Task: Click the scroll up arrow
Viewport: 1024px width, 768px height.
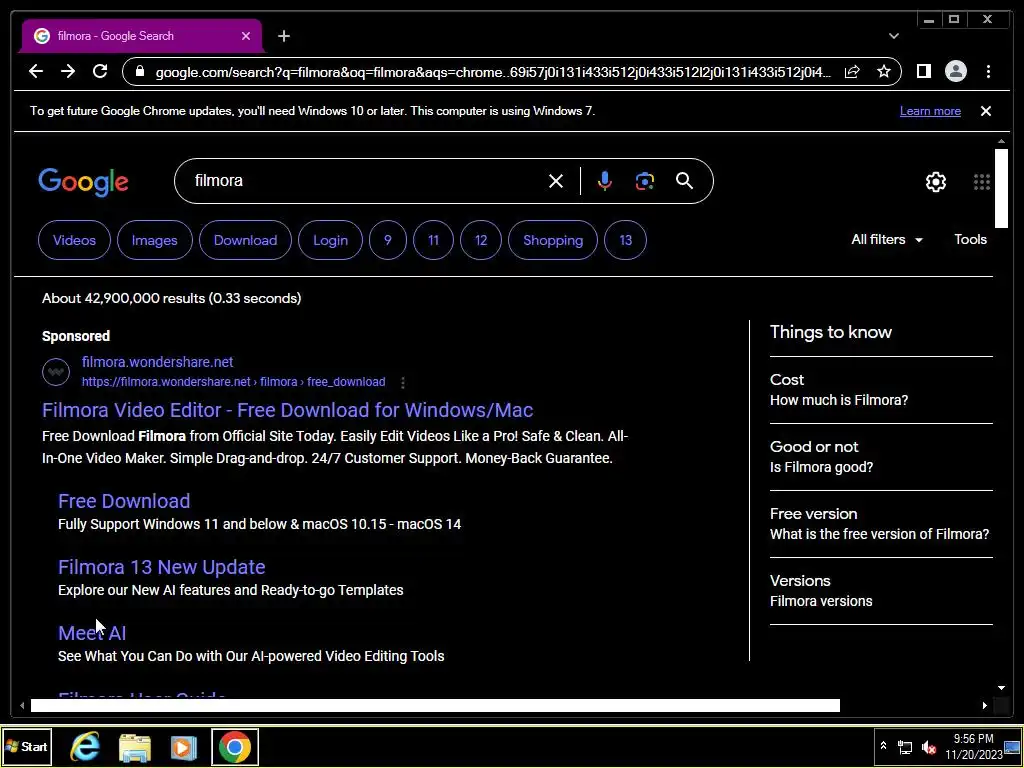Action: [1001, 141]
